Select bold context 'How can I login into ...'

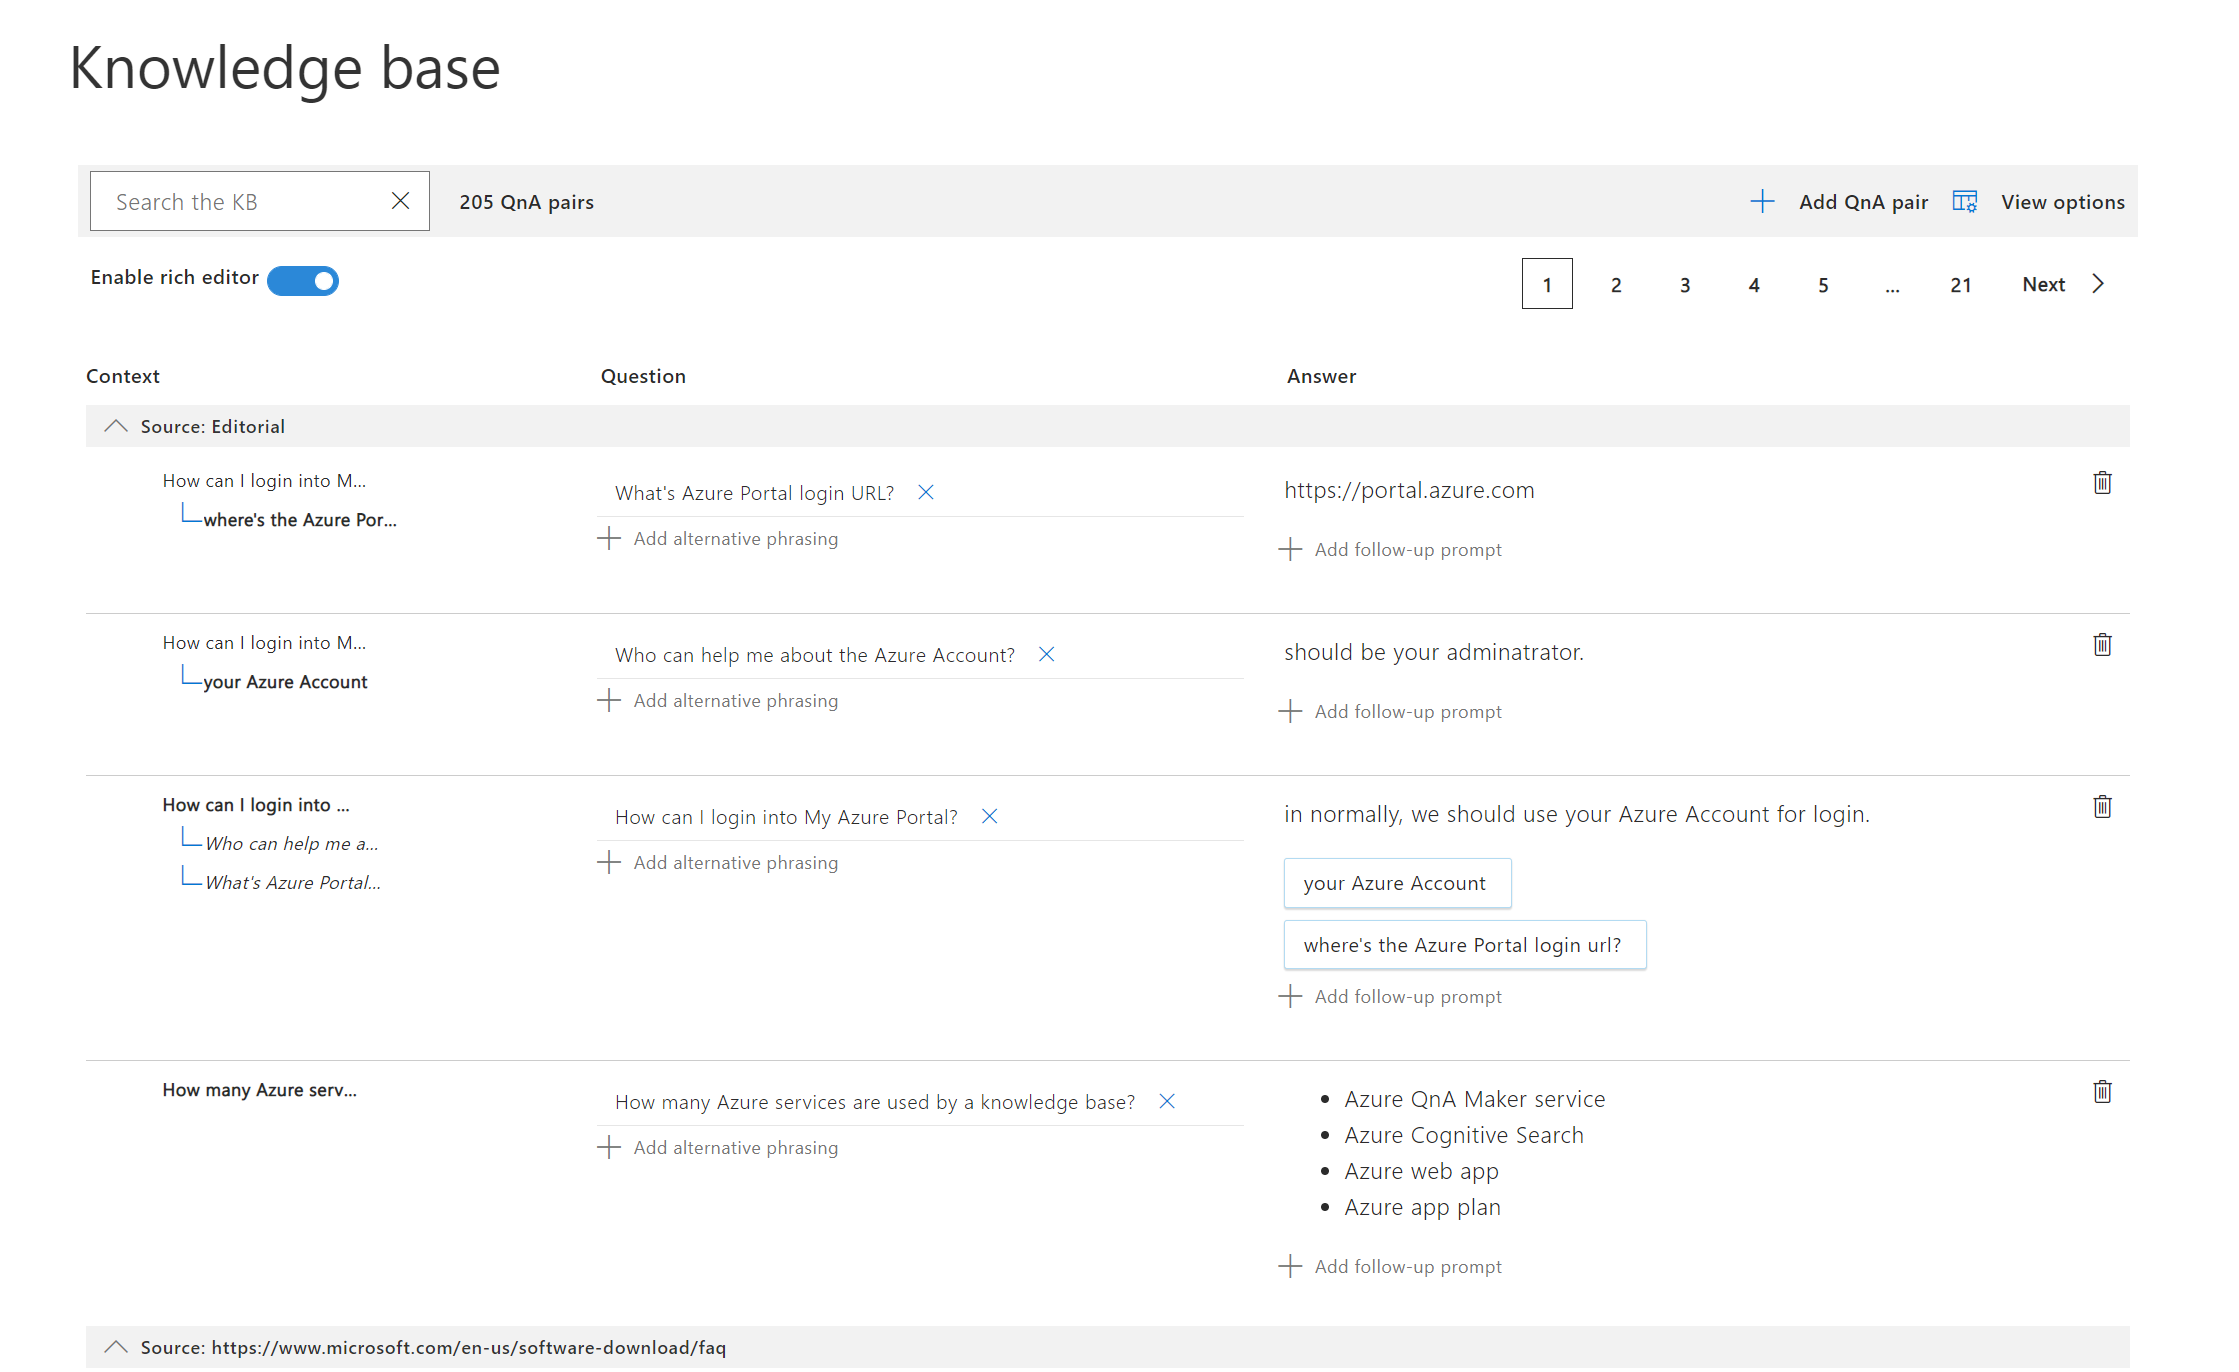[x=256, y=805]
